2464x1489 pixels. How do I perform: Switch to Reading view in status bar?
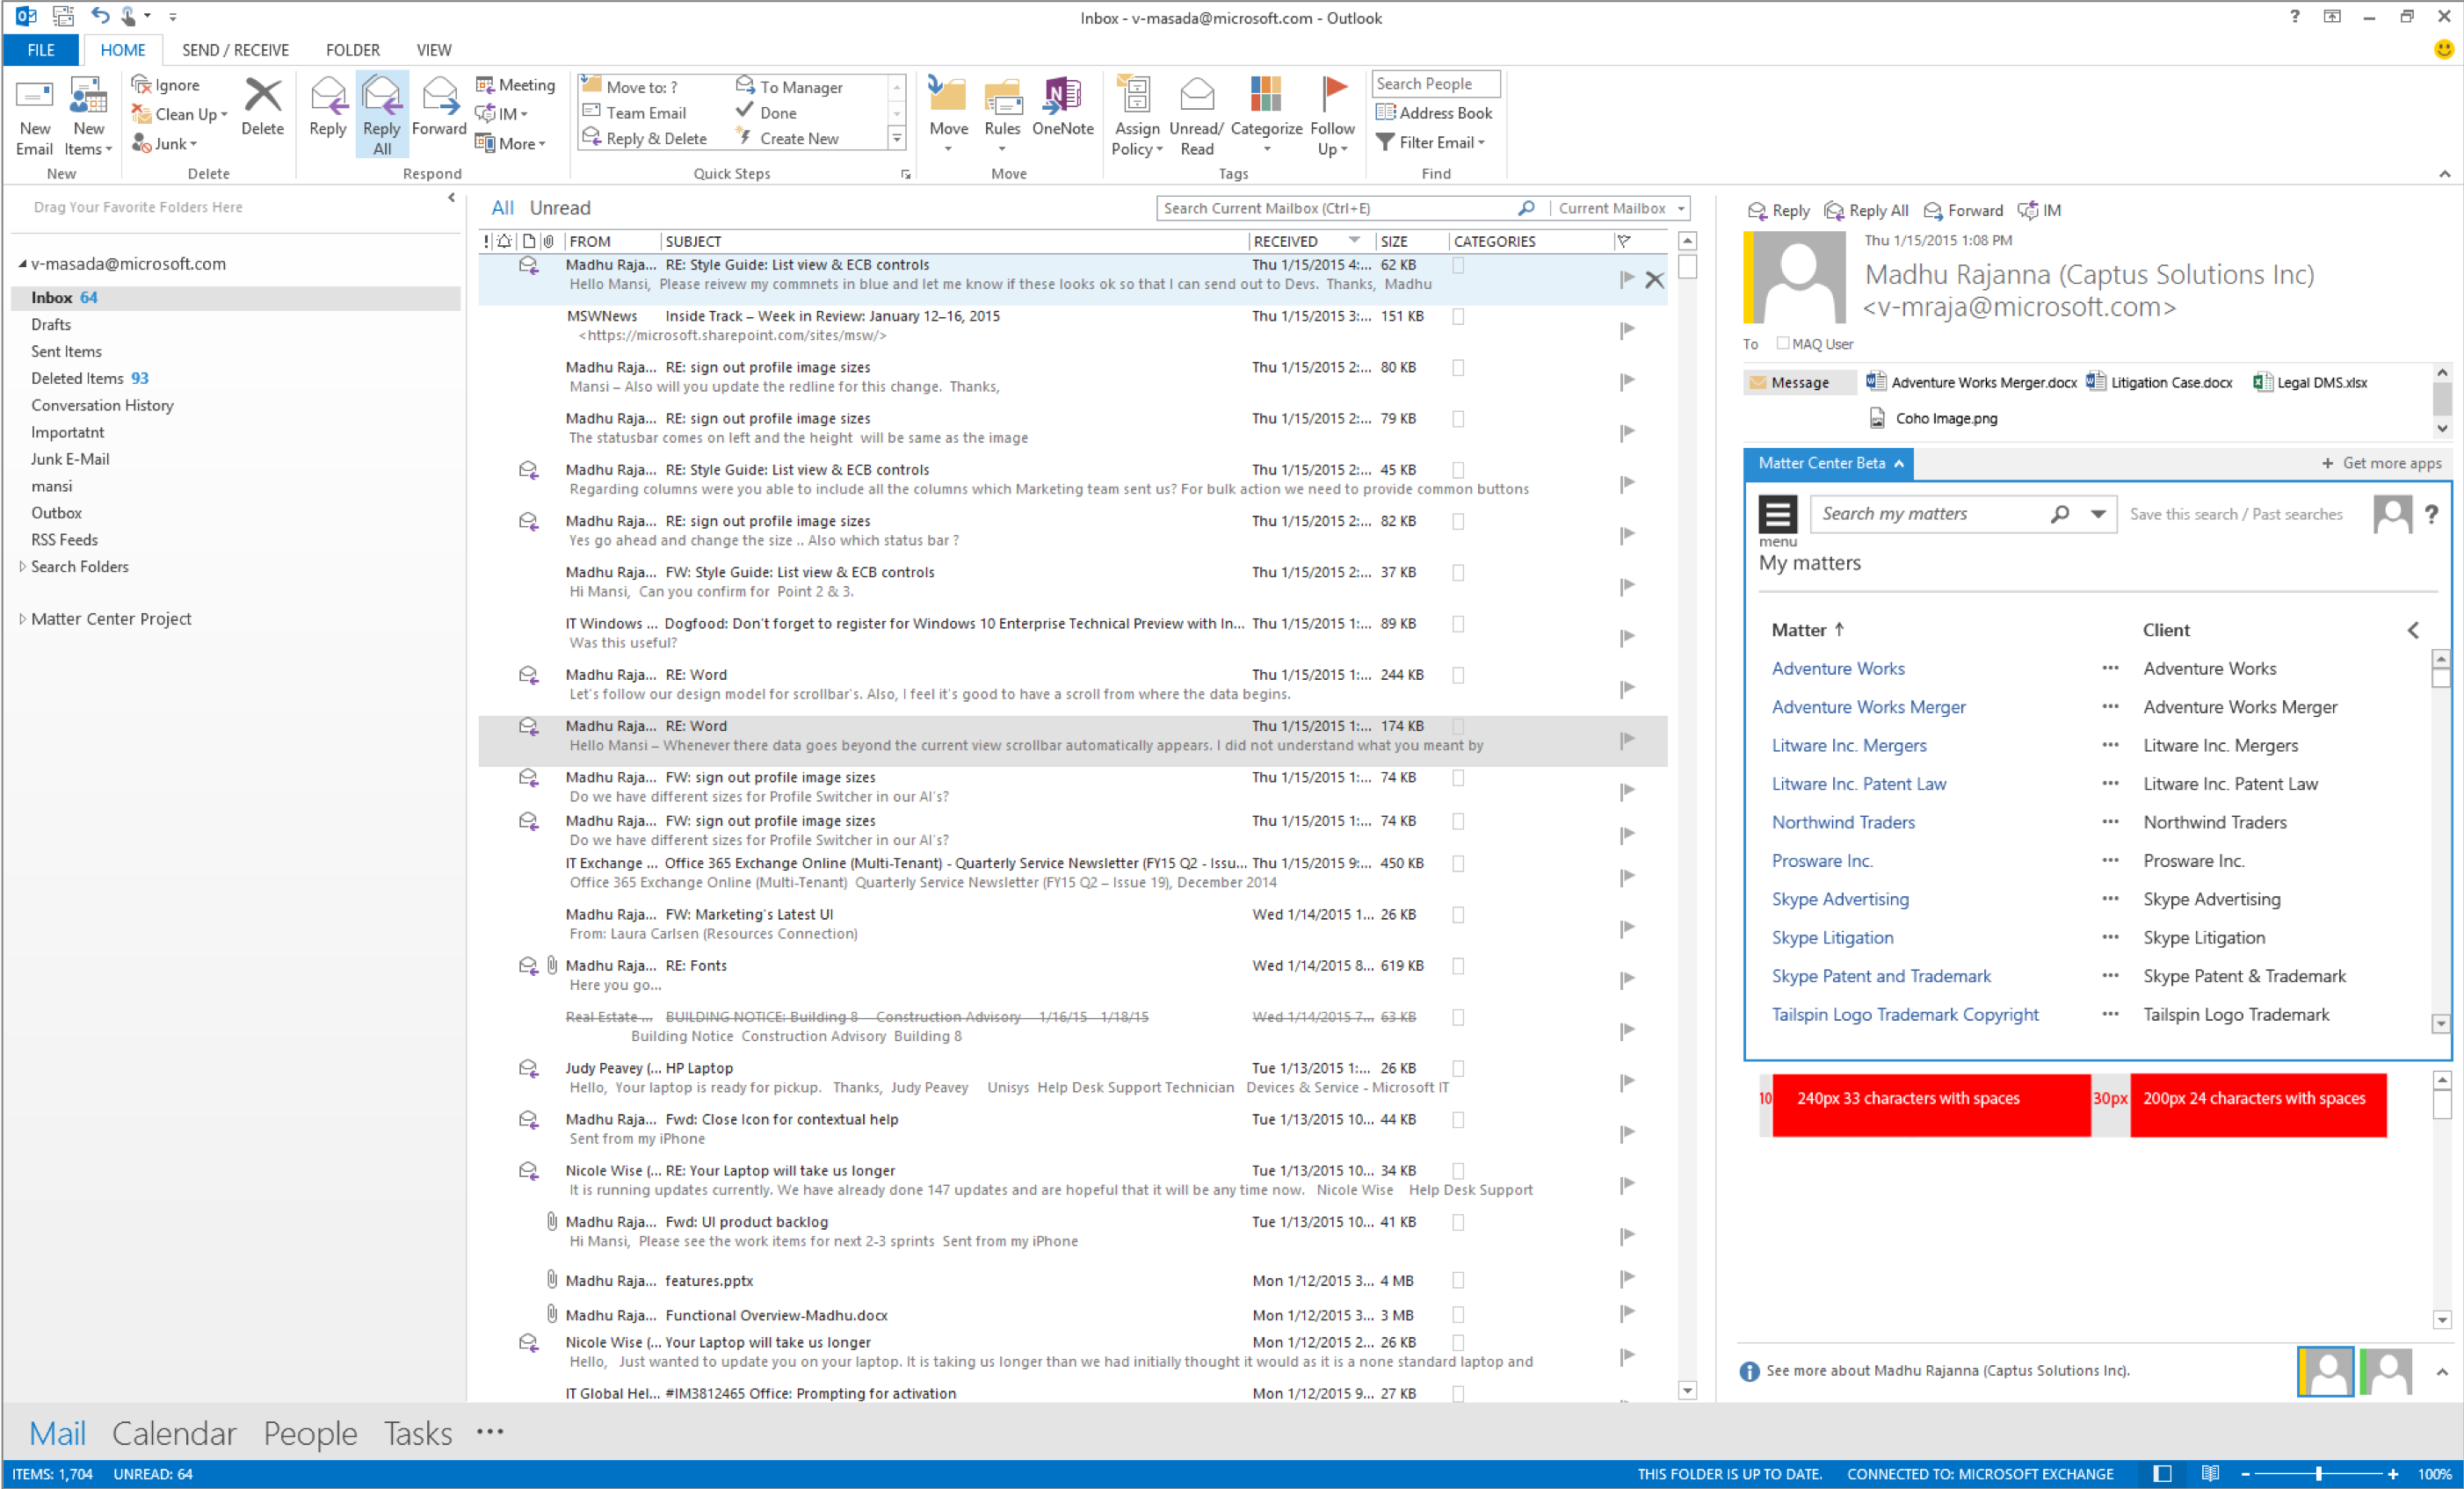(x=2210, y=1474)
